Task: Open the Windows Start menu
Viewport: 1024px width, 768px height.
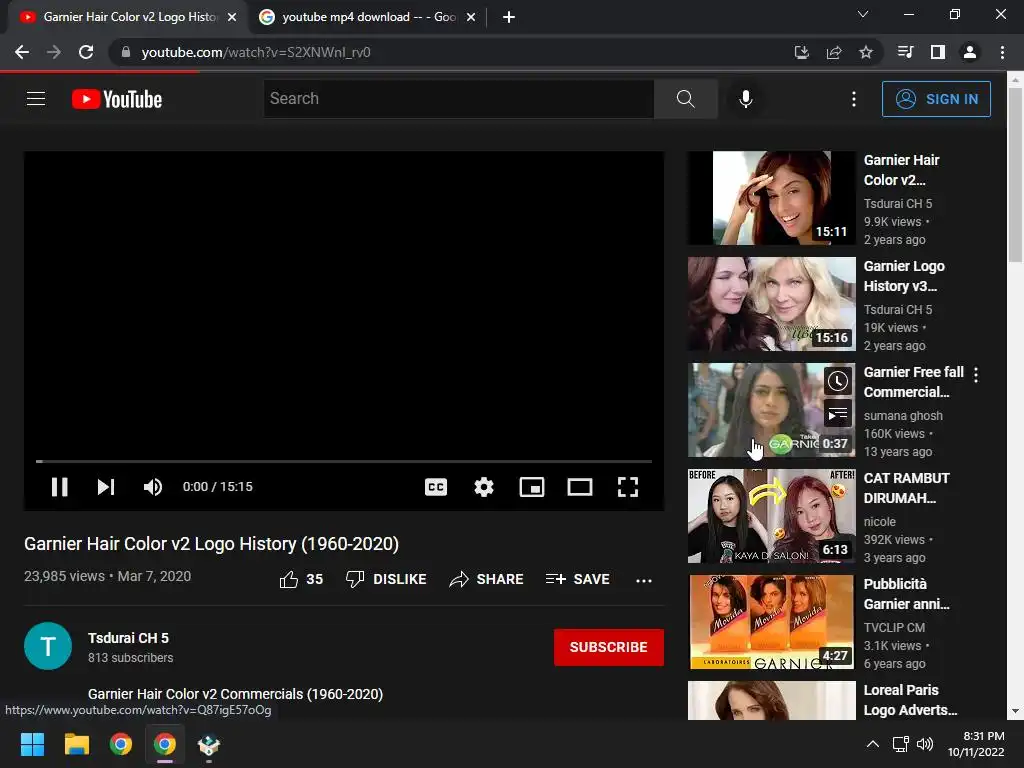Action: click(x=32, y=744)
